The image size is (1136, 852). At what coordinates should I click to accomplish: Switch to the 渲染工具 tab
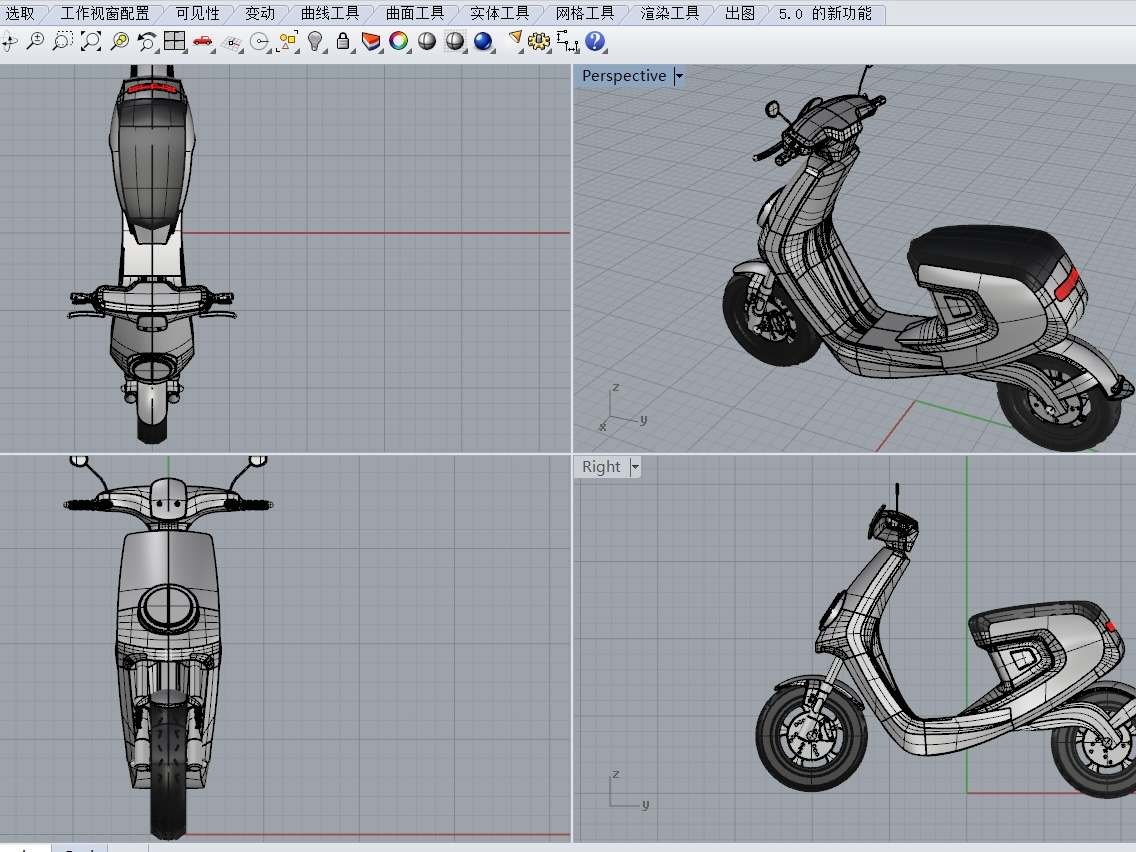click(x=669, y=13)
